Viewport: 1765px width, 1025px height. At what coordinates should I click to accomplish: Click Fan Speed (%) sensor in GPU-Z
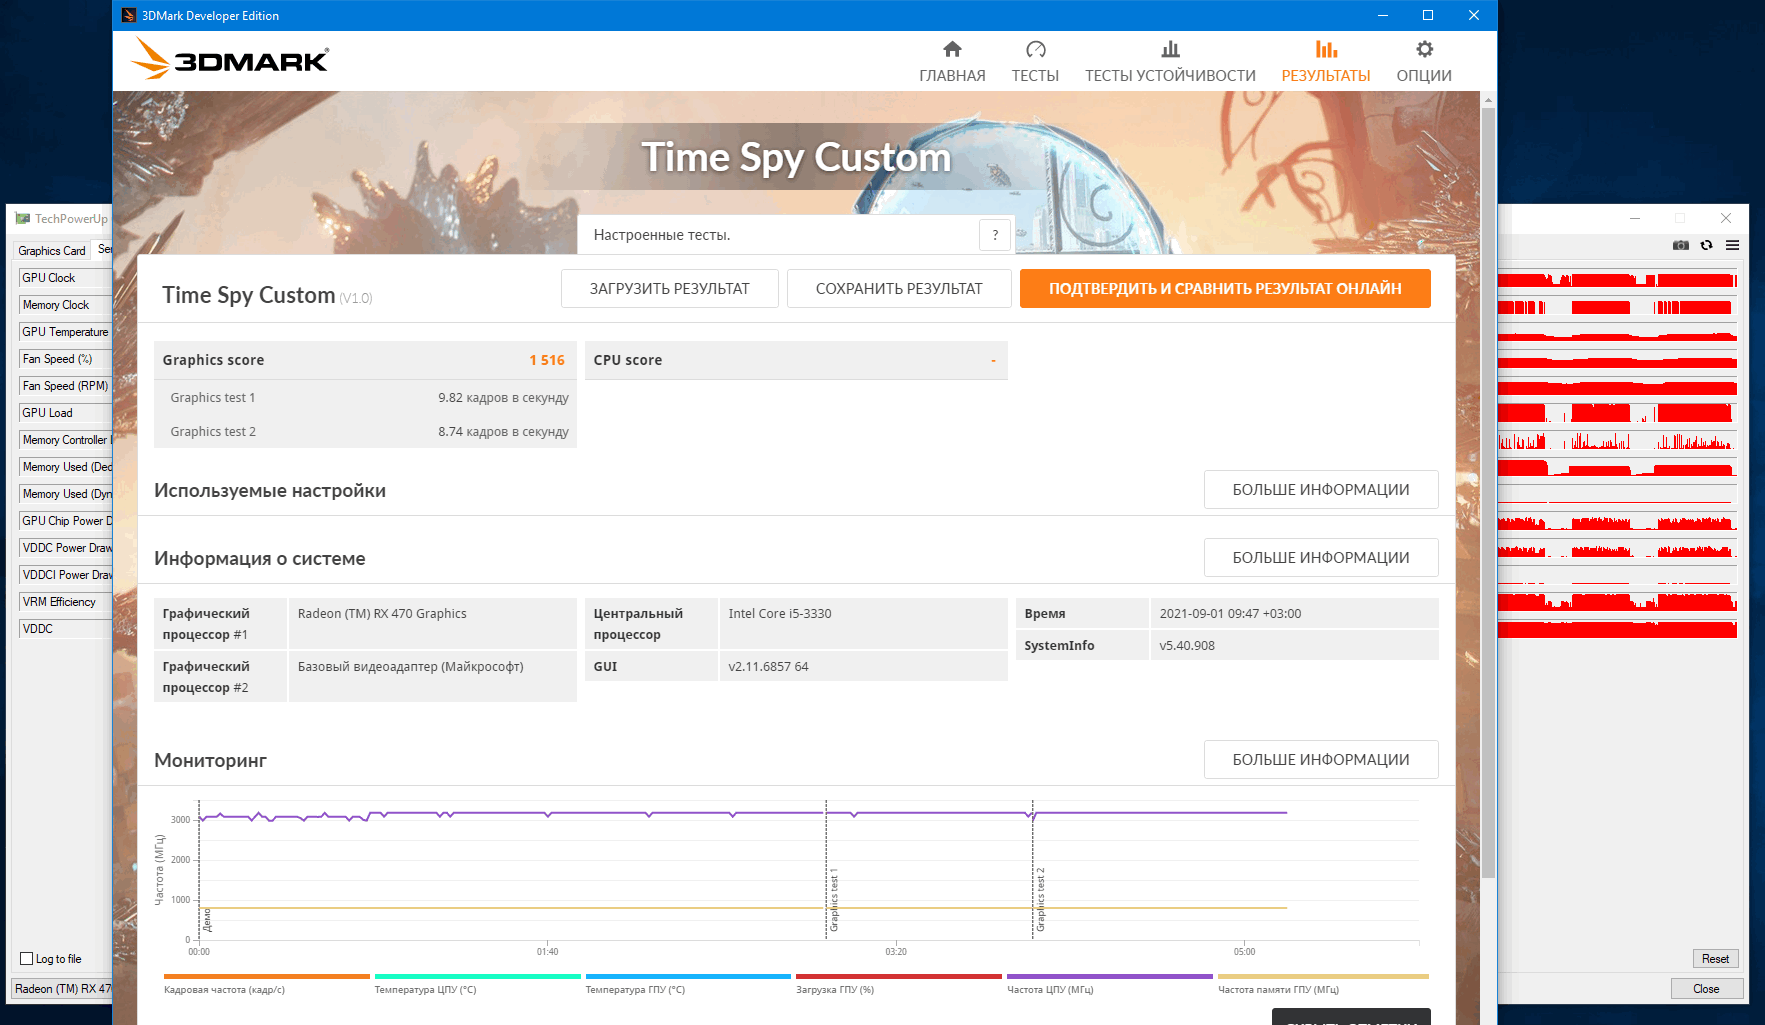point(65,359)
